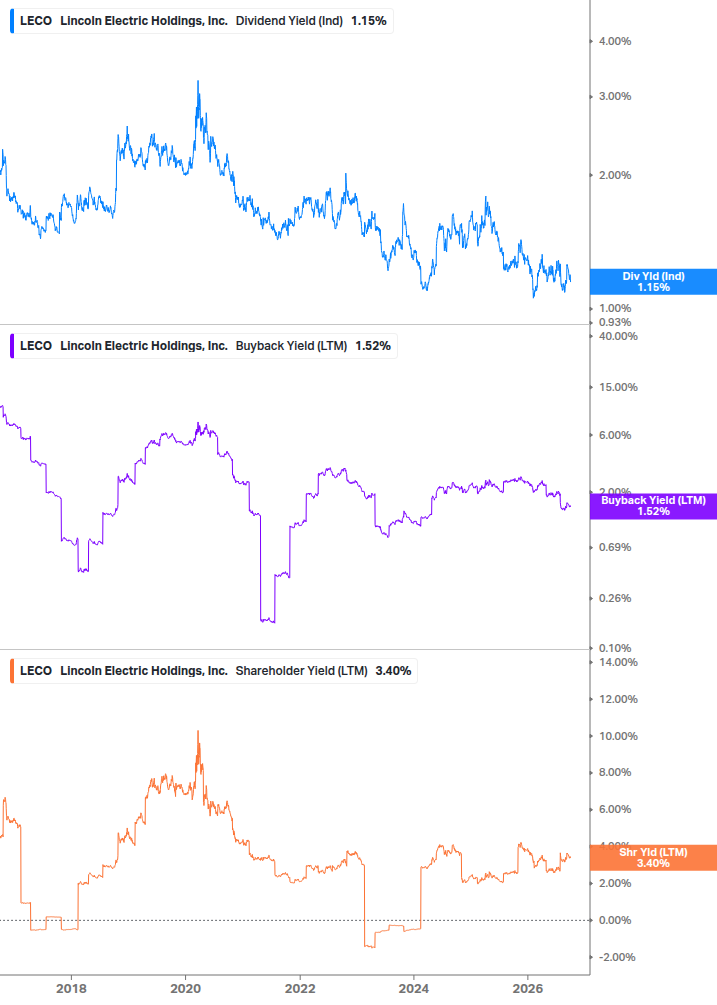Click the 10.00% tick on shareholder yield axis

pyautogui.click(x=618, y=736)
